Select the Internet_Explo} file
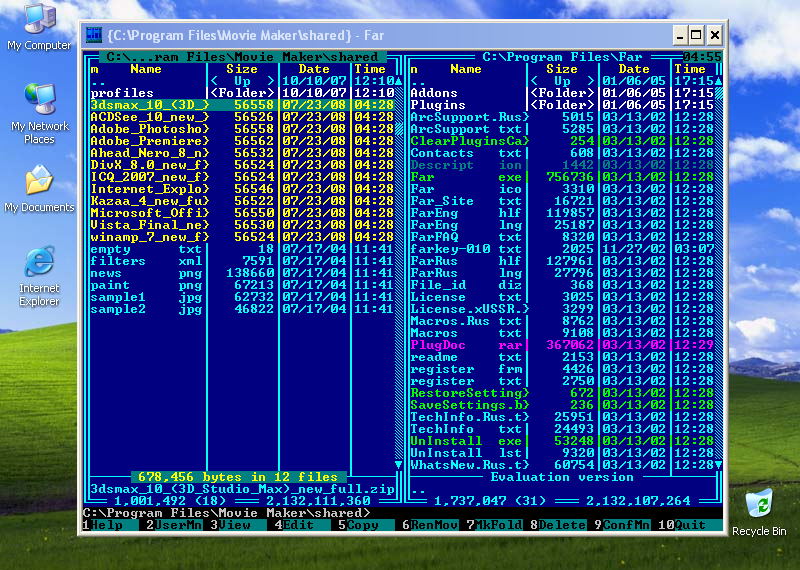 pos(242,189)
